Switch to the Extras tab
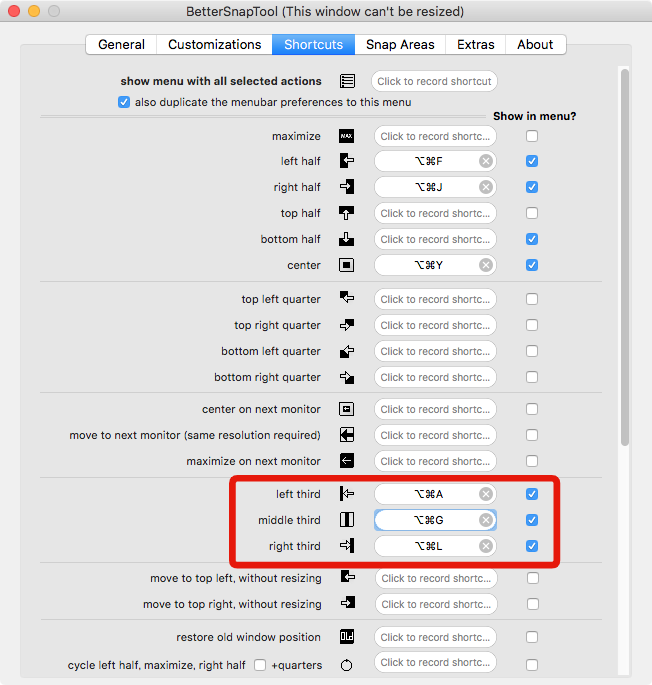 [x=475, y=45]
